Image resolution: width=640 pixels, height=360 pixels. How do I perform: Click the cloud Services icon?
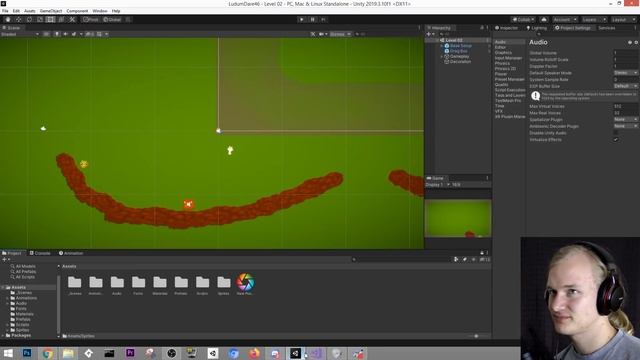[x=544, y=20]
